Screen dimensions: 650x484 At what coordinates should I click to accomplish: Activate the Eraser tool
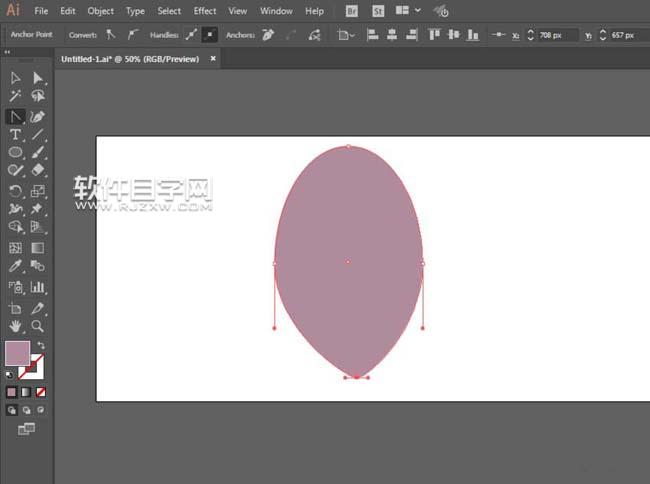(x=37, y=172)
